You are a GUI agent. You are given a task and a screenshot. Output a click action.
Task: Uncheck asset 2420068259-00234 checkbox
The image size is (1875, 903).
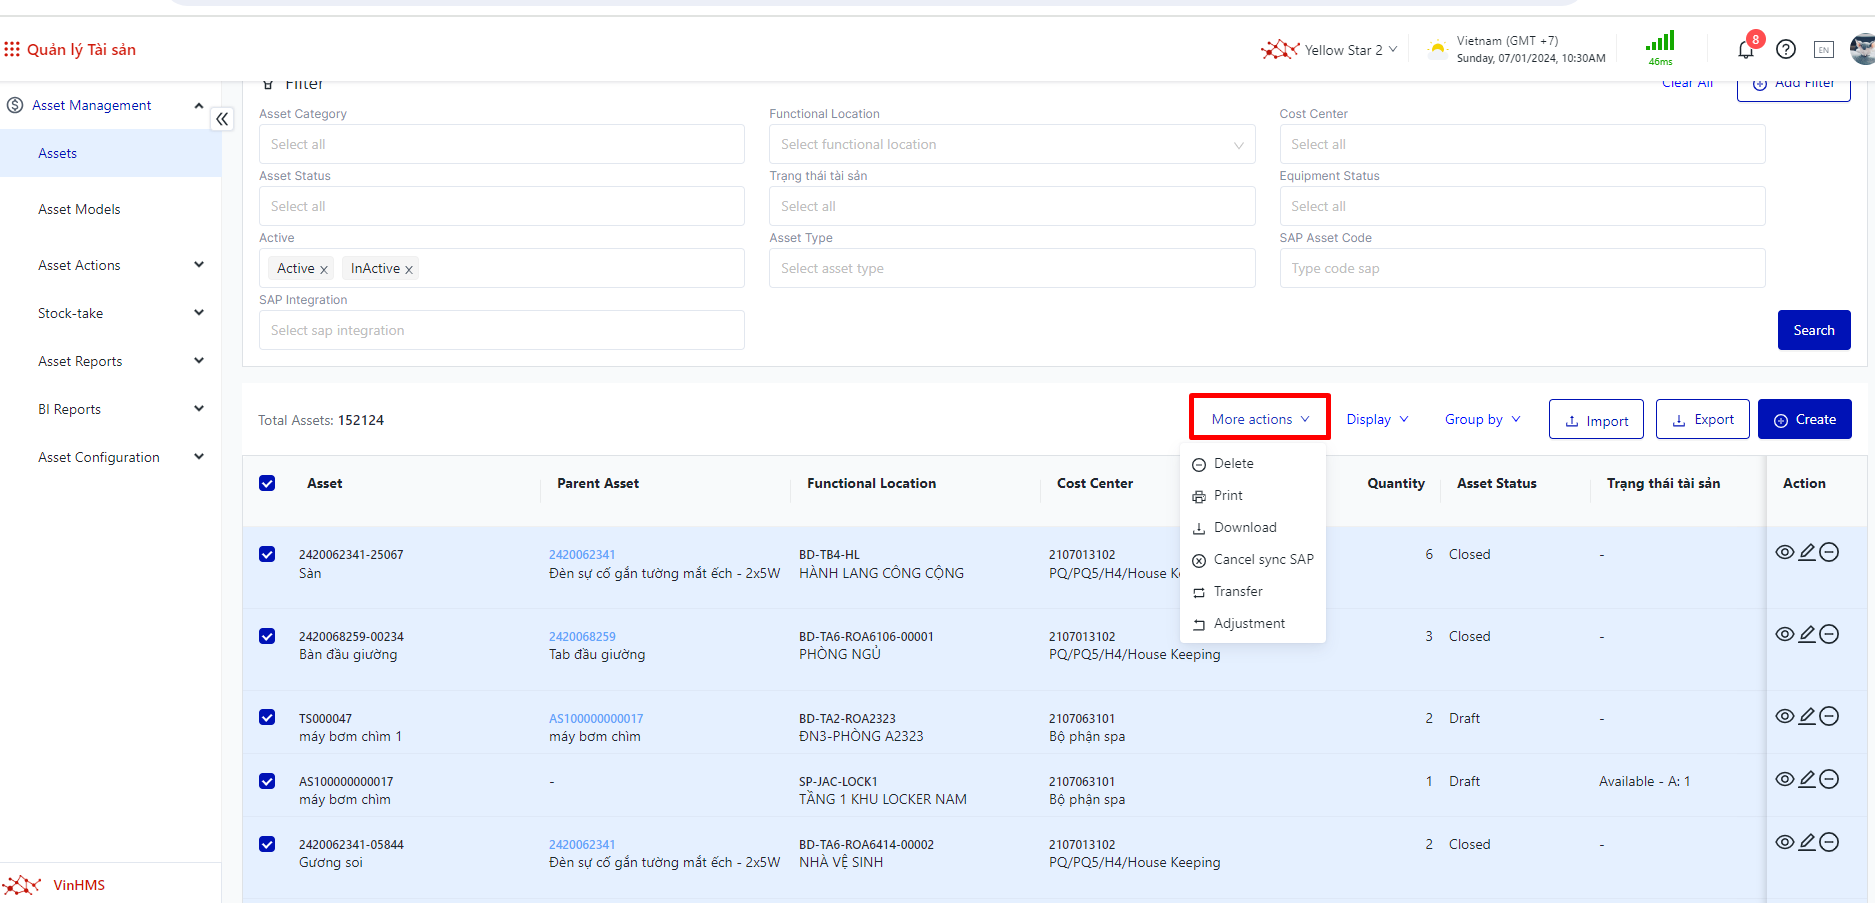(267, 636)
